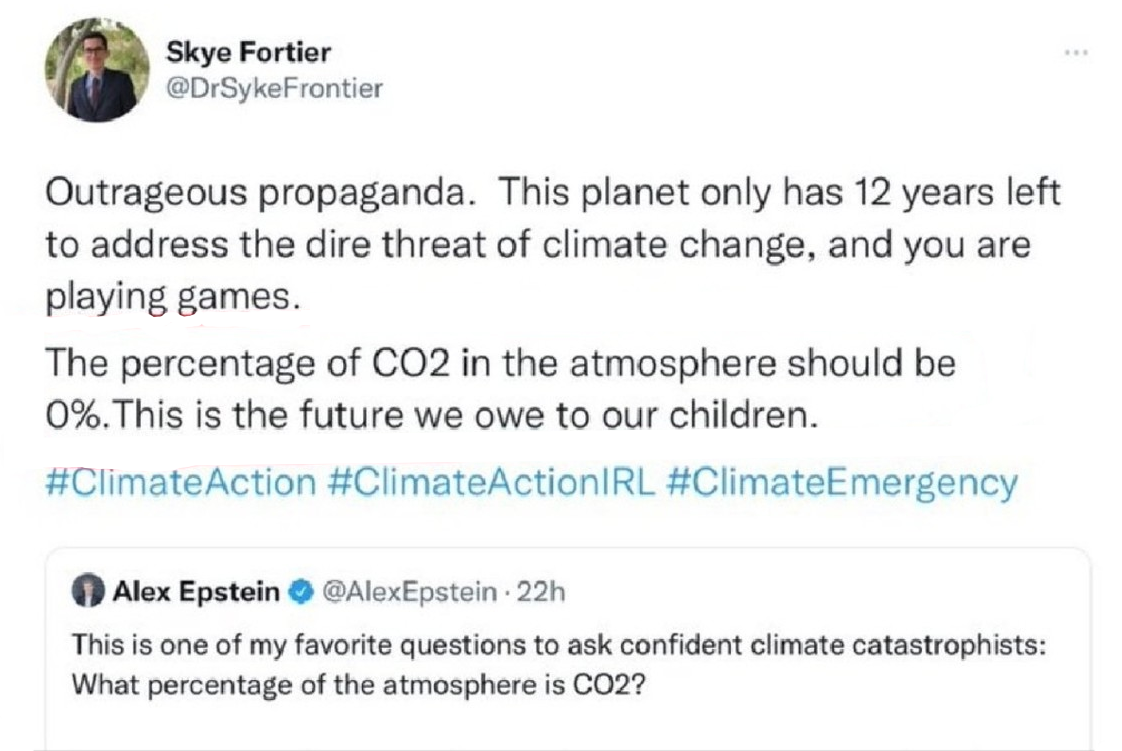Open the #ClimateAction hashtag
This screenshot has height=751, width=1122.
(x=181, y=483)
